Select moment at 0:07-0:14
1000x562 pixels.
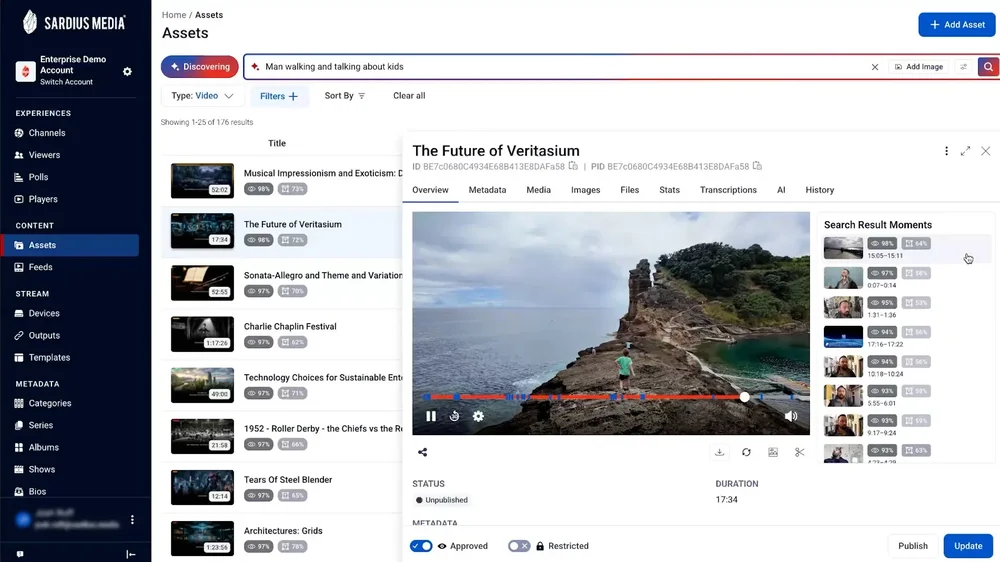[906, 277]
